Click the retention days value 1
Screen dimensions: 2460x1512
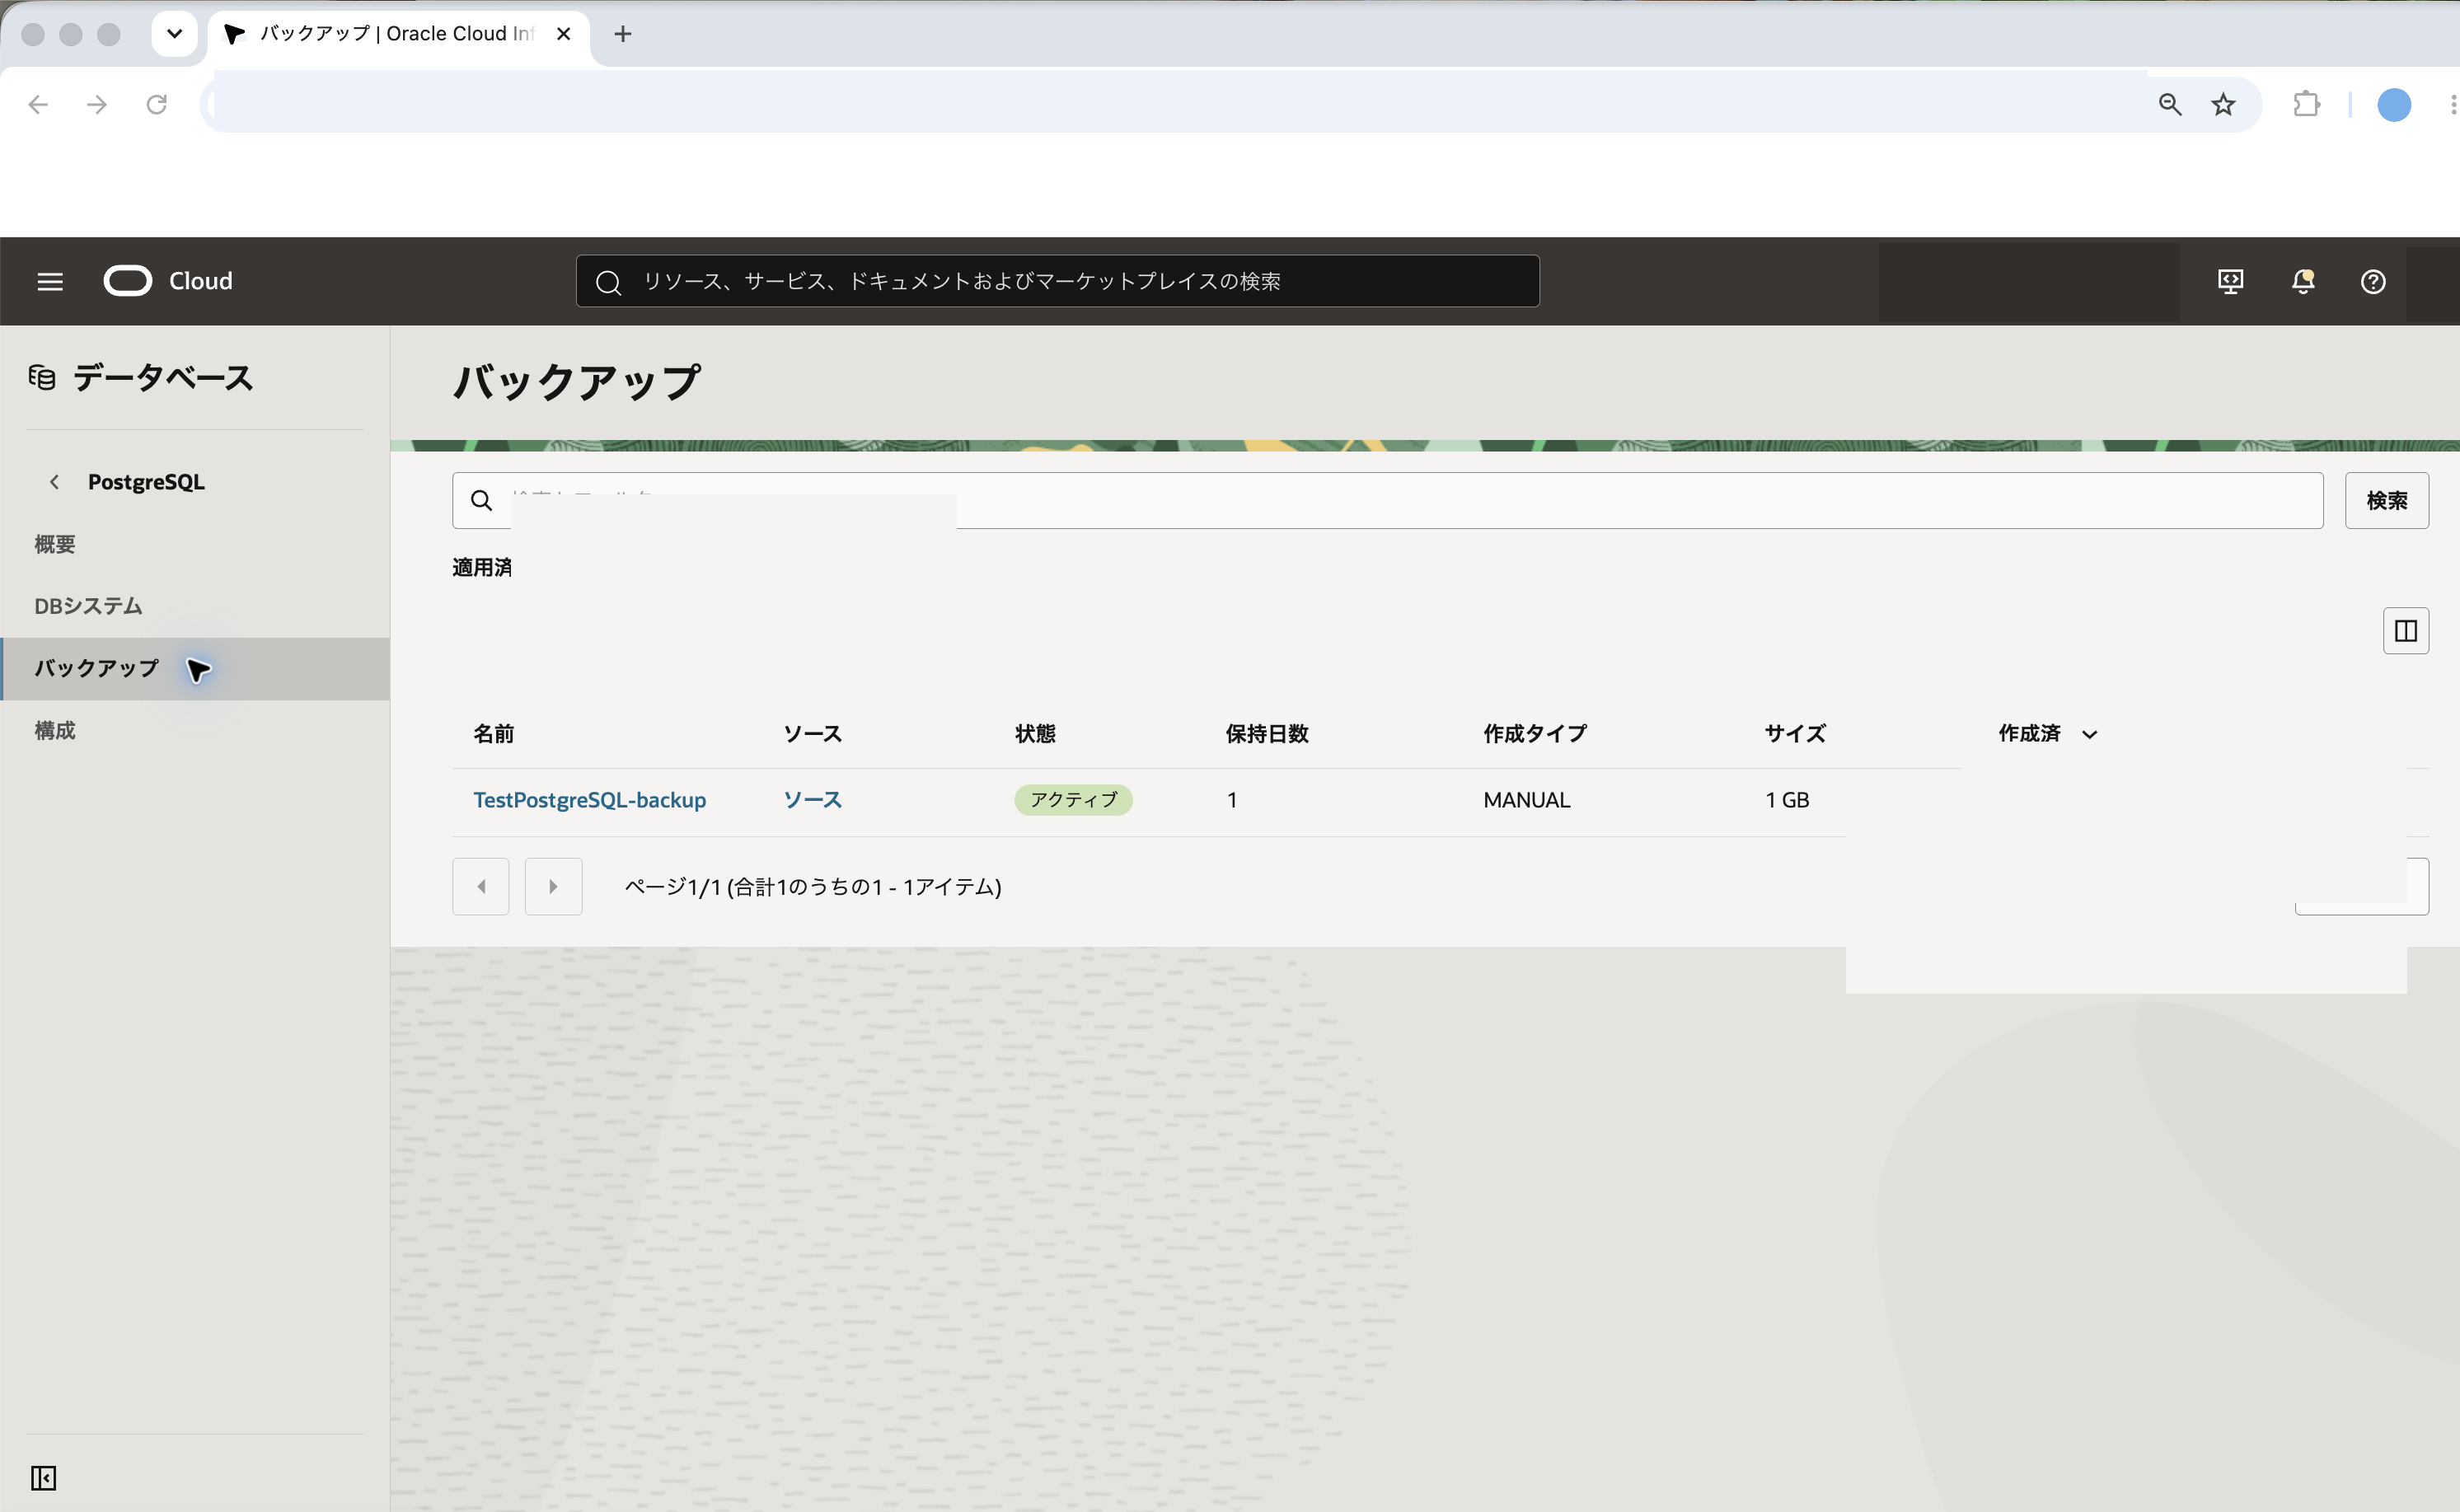pyautogui.click(x=1232, y=800)
